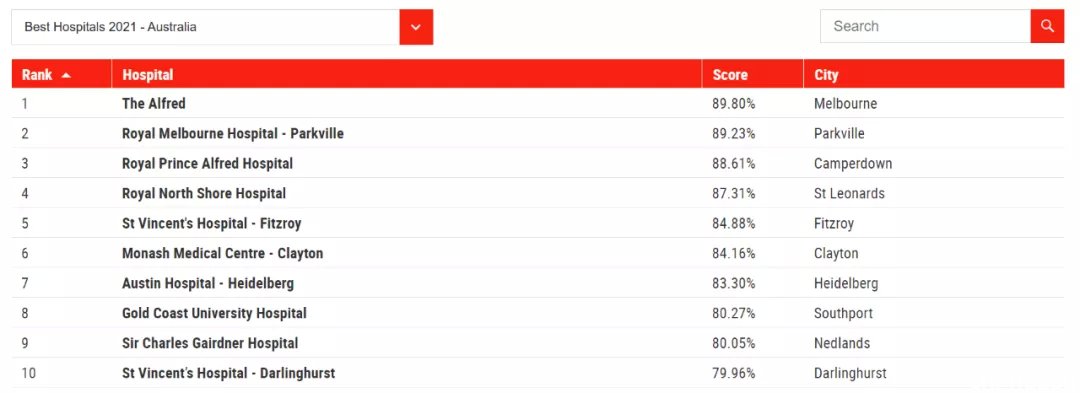The width and height of the screenshot is (1080, 393).
Task: Select St Vincent's Hospital - Fitzroy
Action: click(211, 224)
